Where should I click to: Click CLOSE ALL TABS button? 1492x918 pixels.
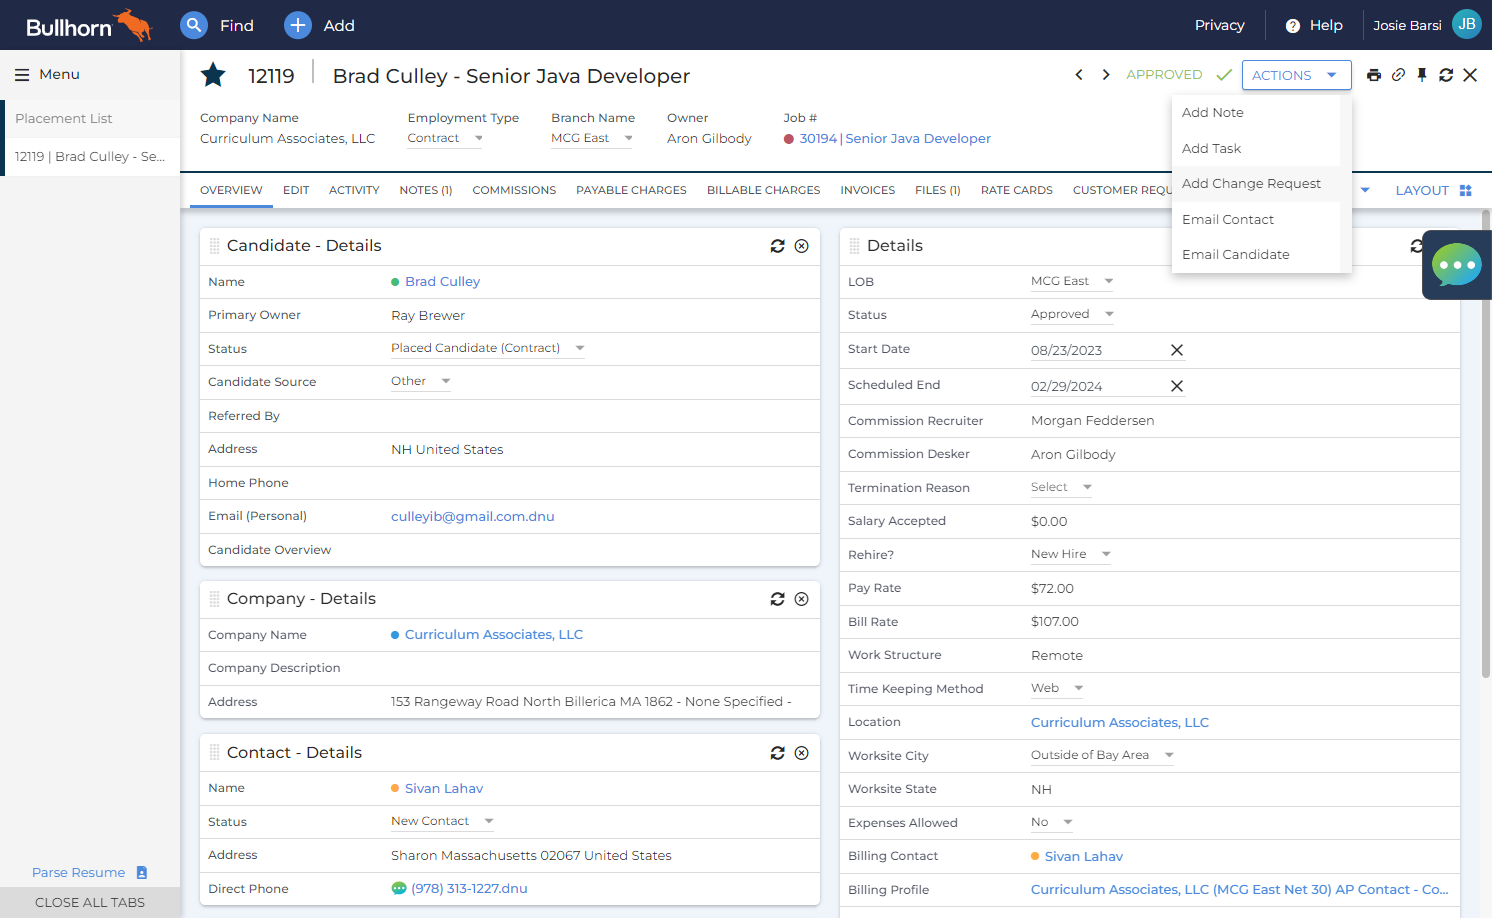click(90, 902)
